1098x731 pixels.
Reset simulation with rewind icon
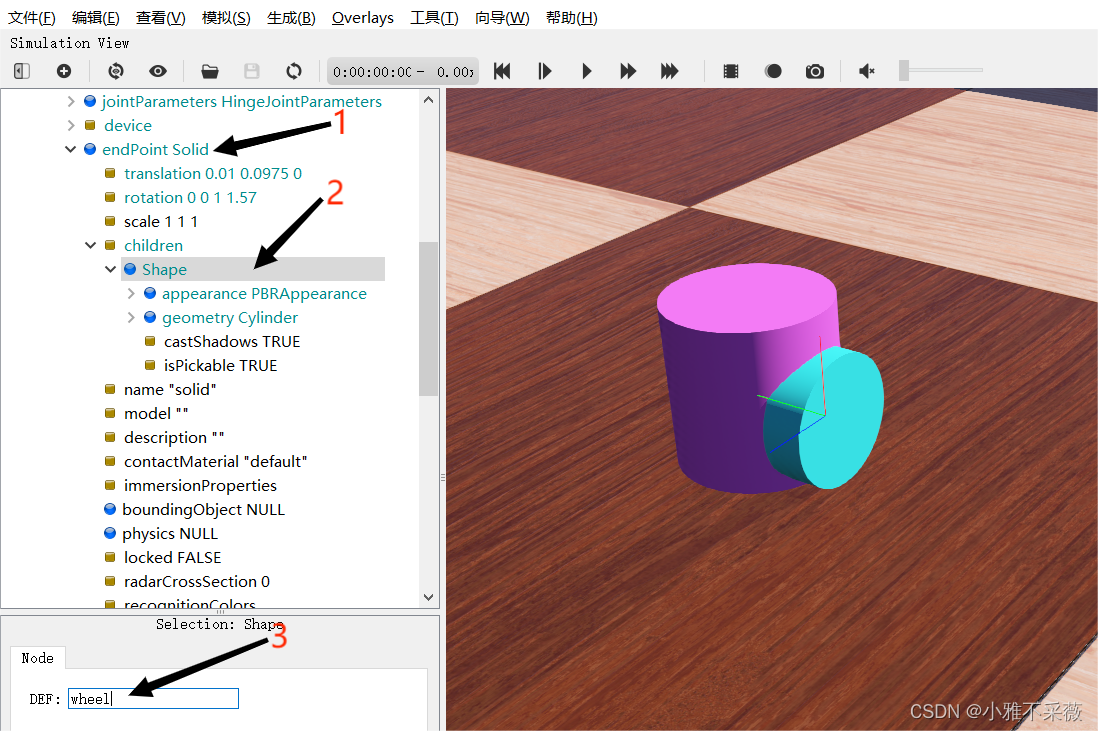coord(502,71)
